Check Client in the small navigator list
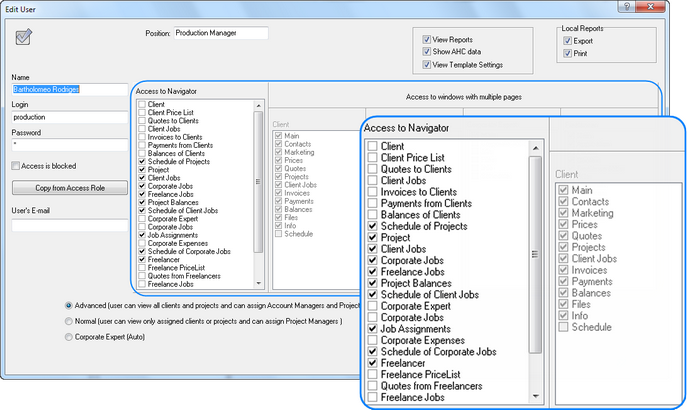687x410 pixels. point(142,104)
